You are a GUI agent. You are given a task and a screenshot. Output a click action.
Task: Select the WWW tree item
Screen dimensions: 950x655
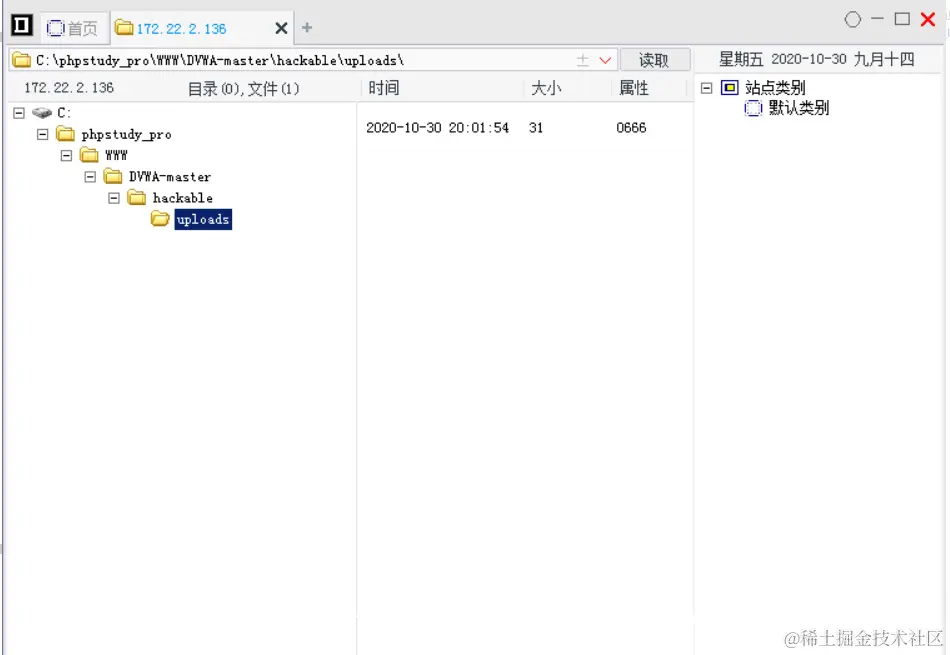[x=116, y=156]
